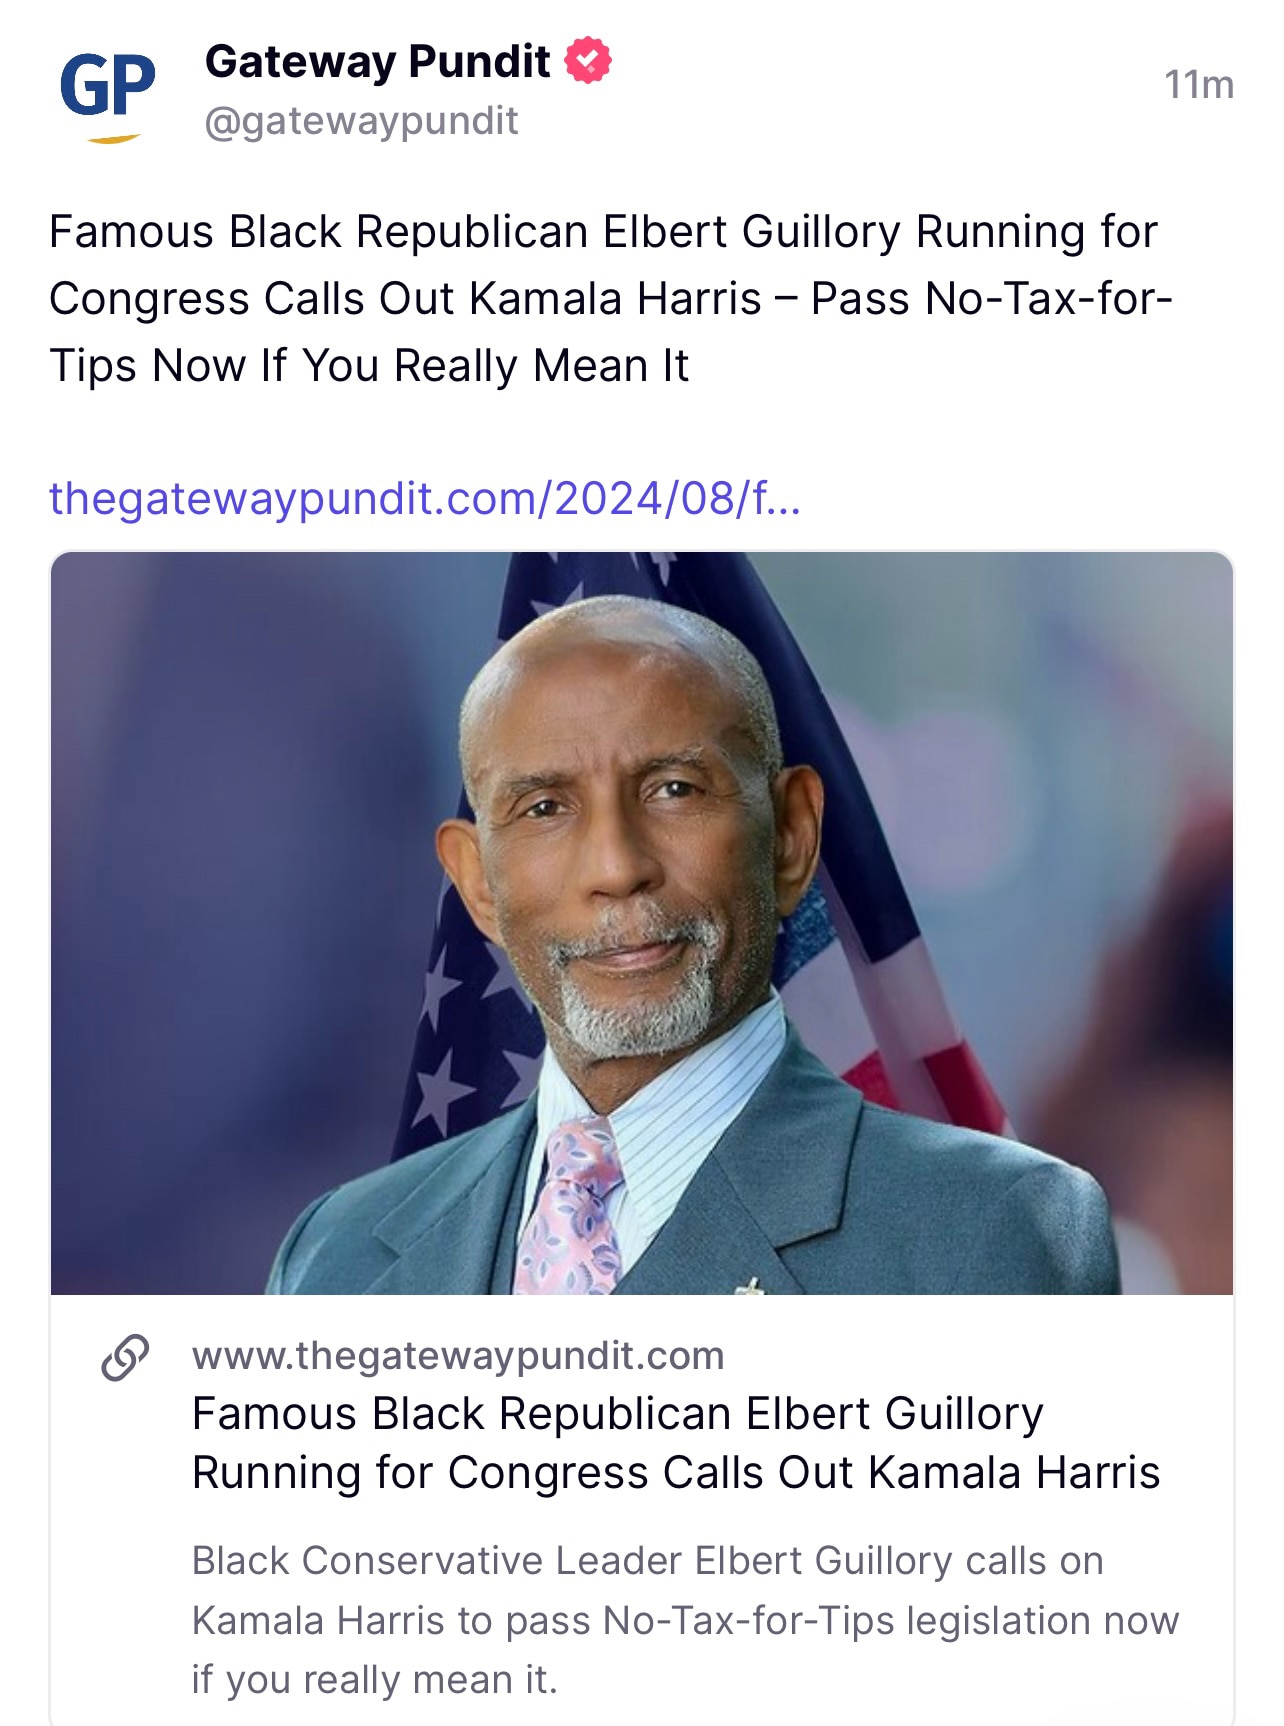This screenshot has width=1284, height=1726.
Task: Click the 11m post timestamp
Action: [1198, 85]
